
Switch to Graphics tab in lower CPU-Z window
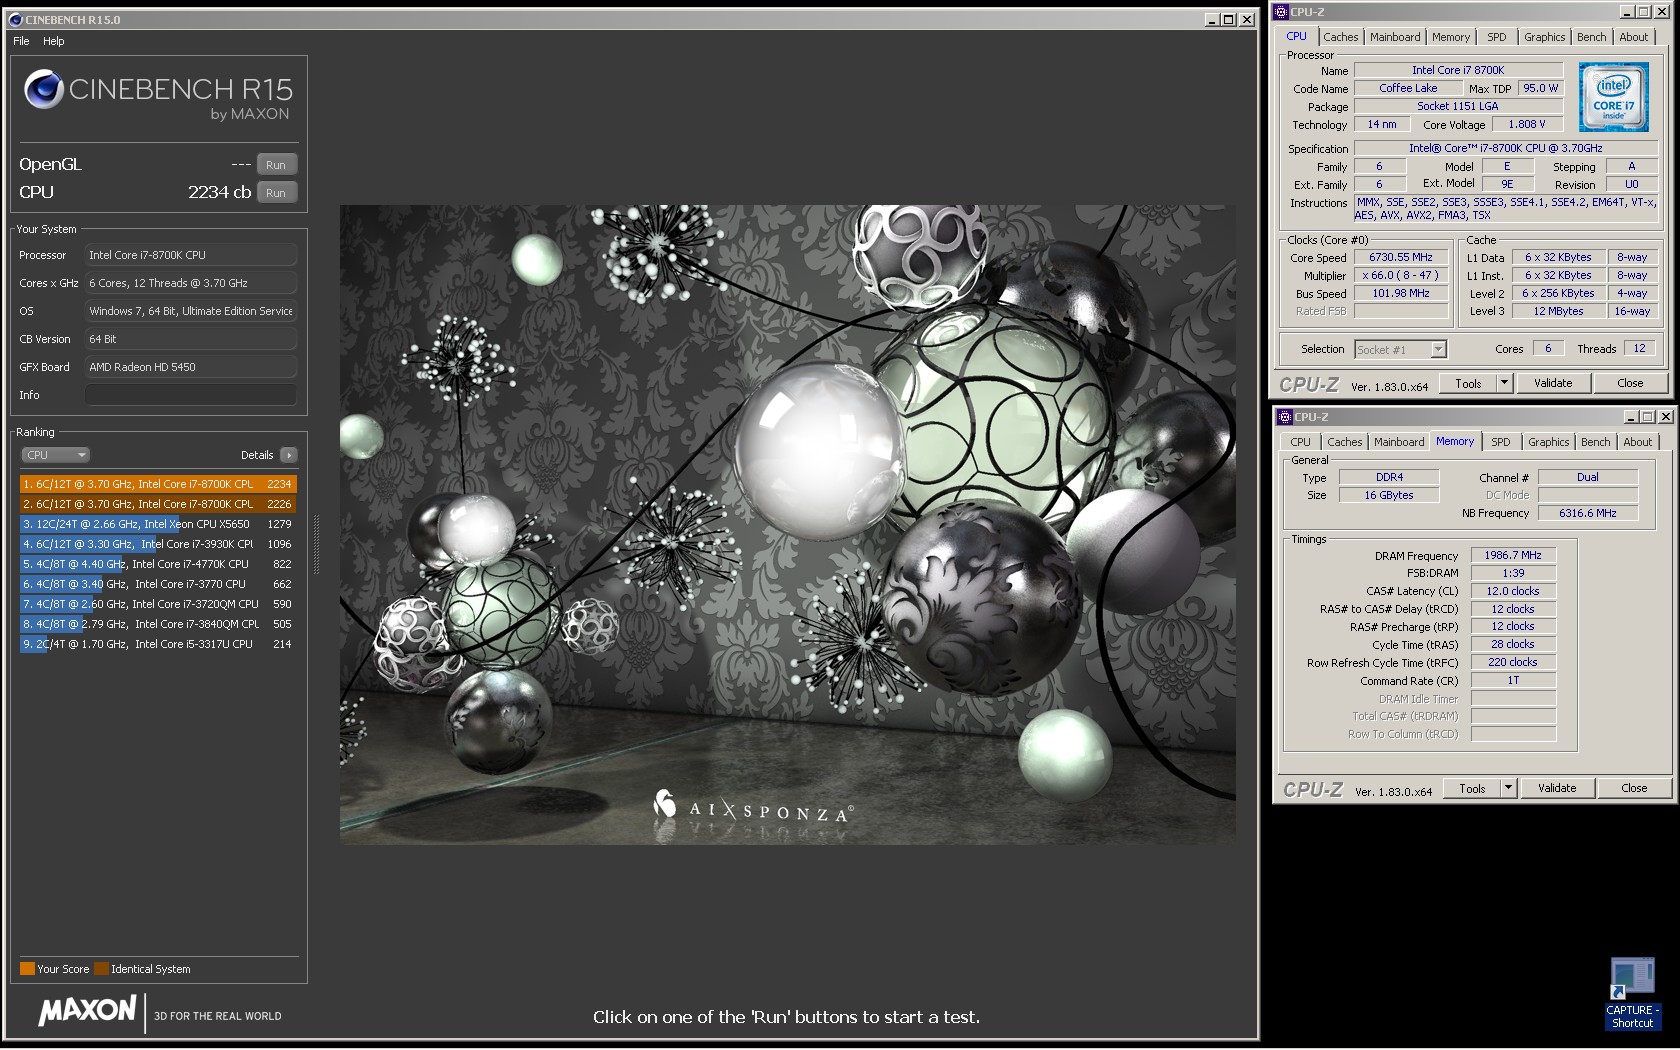click(1549, 442)
